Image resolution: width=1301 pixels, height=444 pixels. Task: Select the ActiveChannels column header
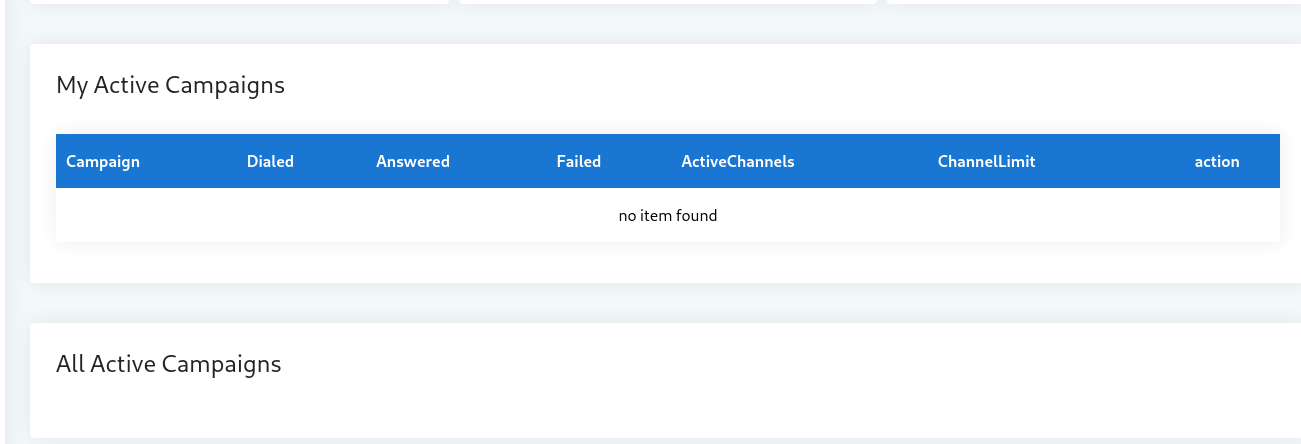pyautogui.click(x=738, y=161)
